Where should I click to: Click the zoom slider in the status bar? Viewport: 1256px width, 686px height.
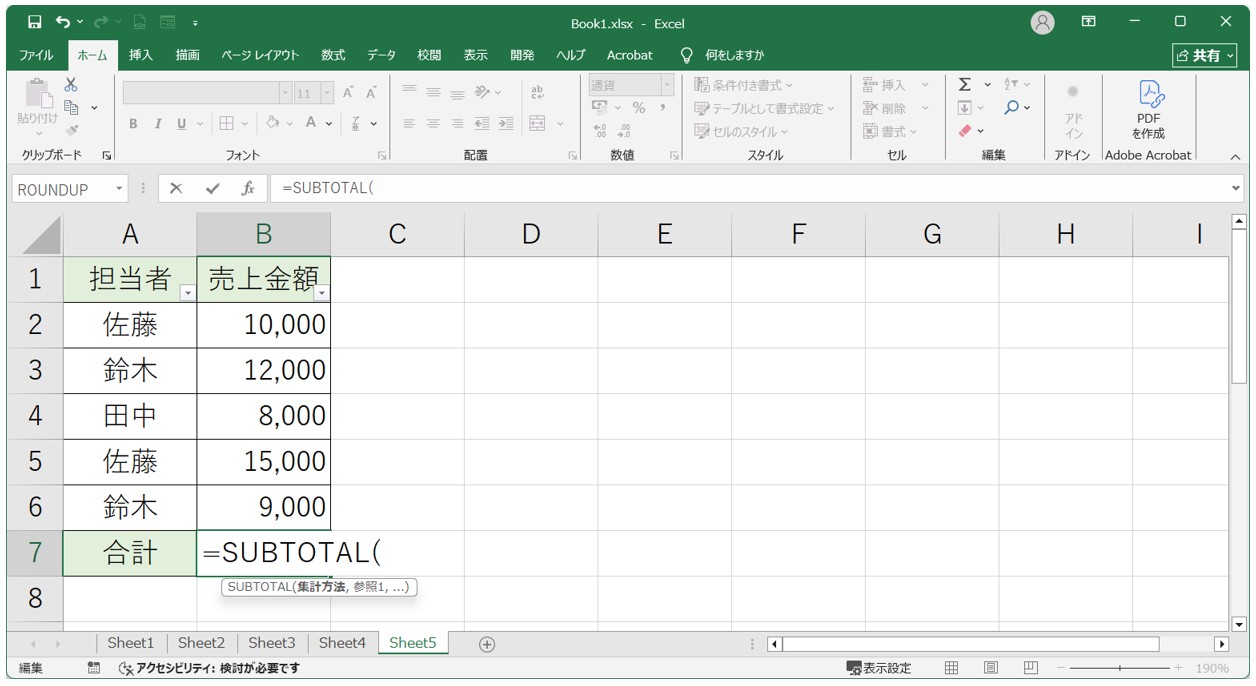(x=1119, y=668)
